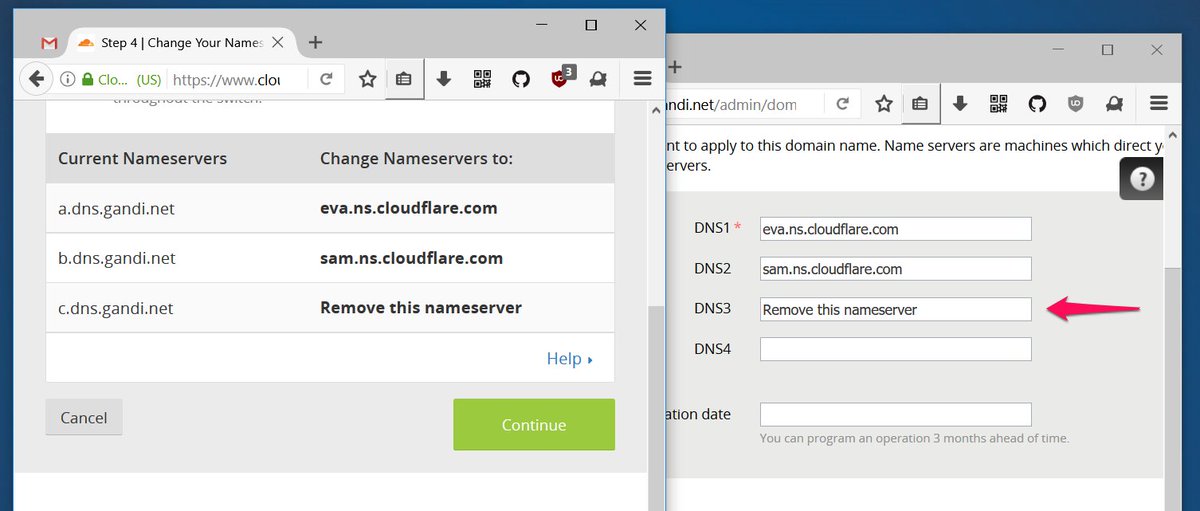Go back in the Cloudflare window
The image size is (1200, 511).
(x=35, y=79)
